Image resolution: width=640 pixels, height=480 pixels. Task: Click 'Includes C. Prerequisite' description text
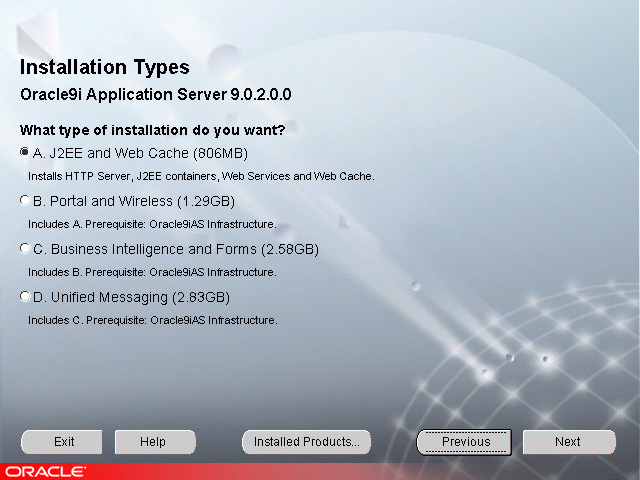pyautogui.click(x=153, y=320)
